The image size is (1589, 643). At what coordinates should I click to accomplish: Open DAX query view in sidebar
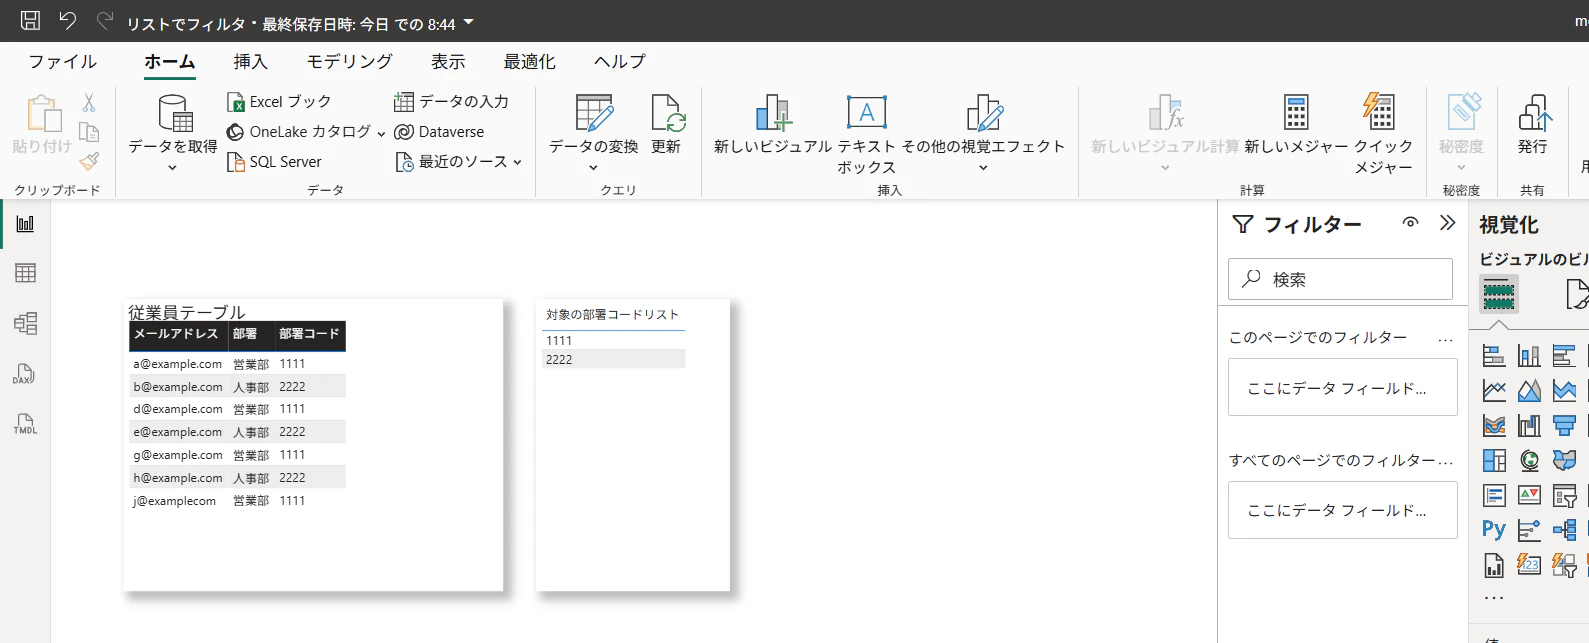(25, 374)
